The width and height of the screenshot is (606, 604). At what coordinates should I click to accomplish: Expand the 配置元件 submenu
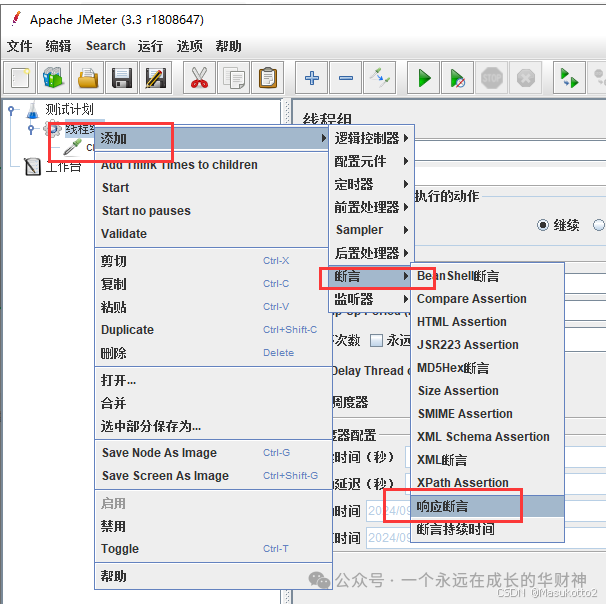click(x=371, y=161)
